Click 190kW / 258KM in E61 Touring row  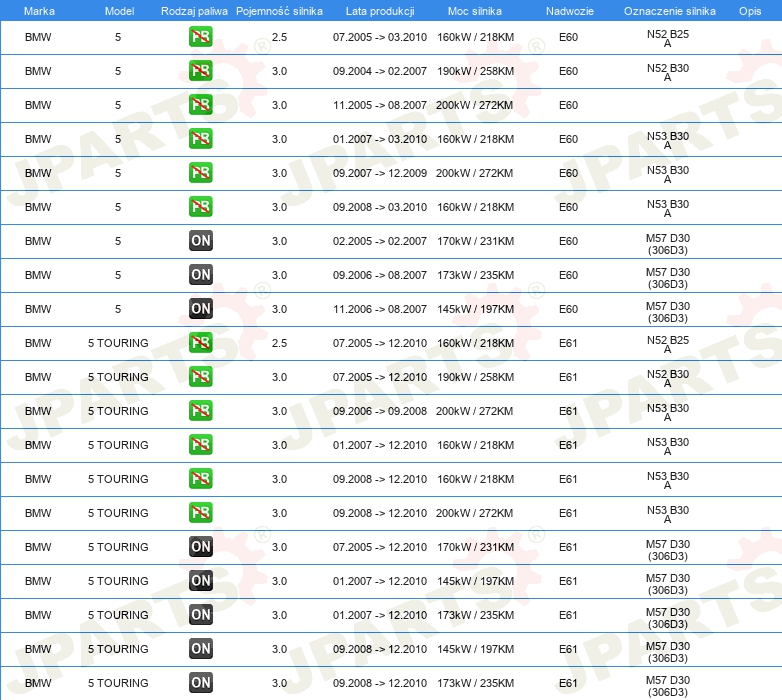pos(475,377)
